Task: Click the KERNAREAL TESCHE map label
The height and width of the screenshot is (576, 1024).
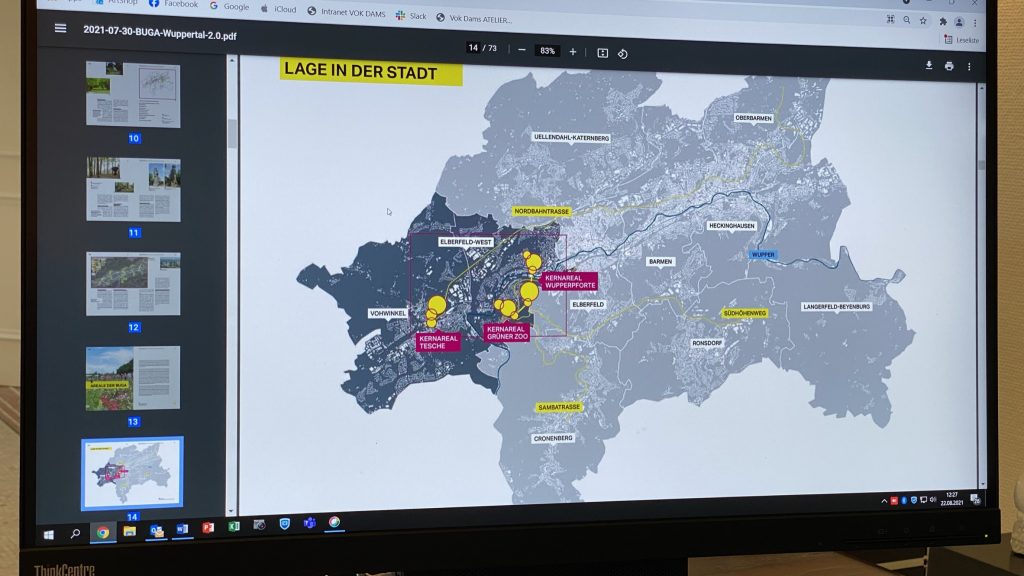Action: pyautogui.click(x=438, y=342)
